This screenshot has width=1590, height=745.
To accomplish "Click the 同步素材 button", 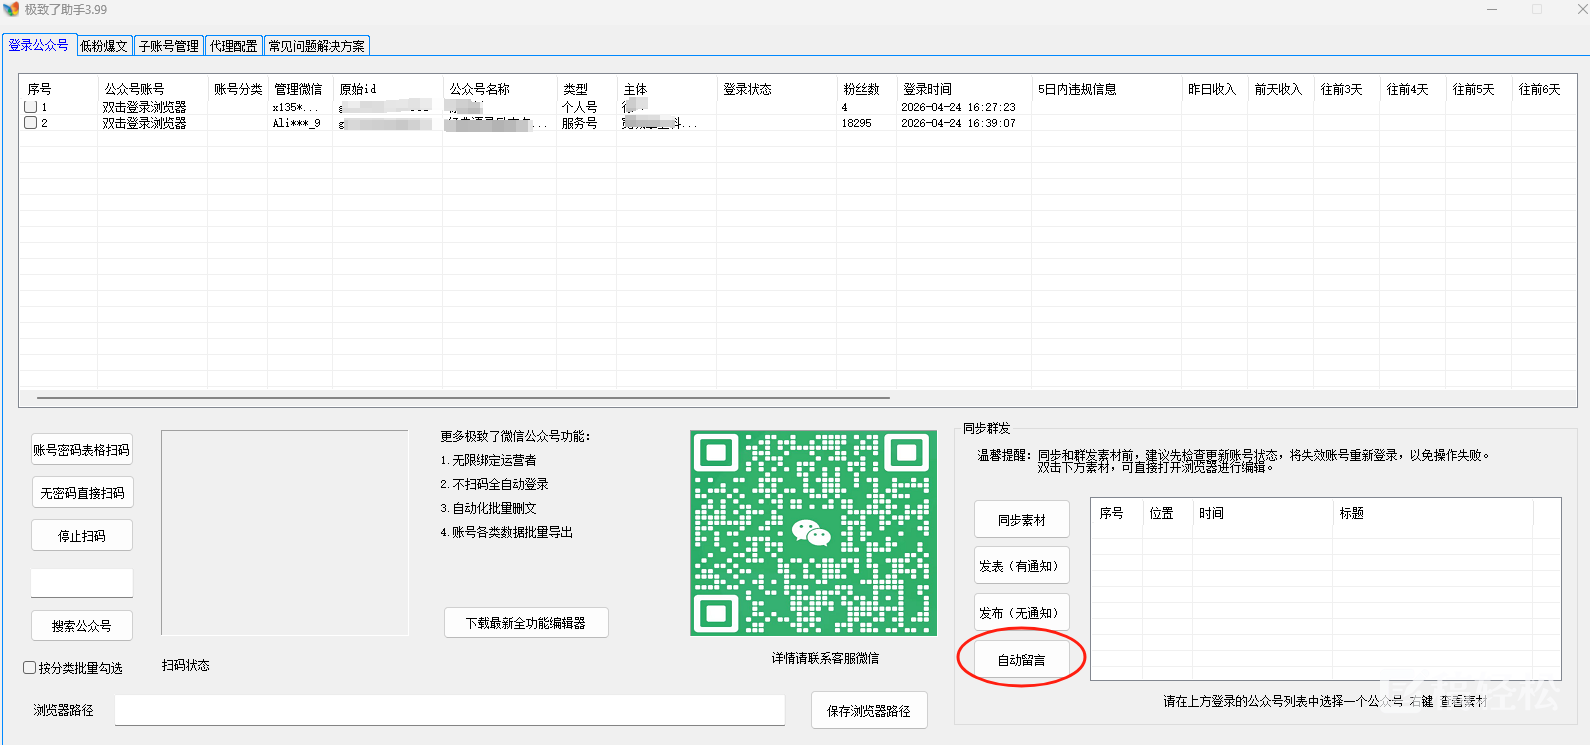I will coord(1022,520).
